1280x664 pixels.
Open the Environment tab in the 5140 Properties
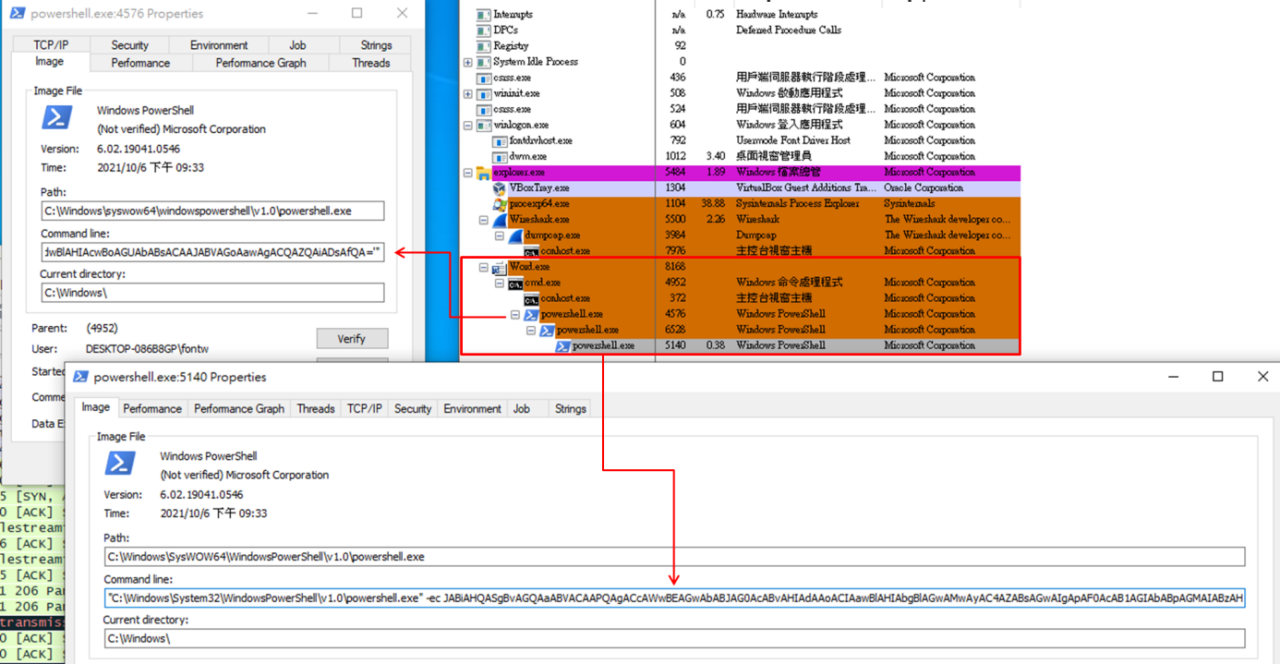(472, 408)
